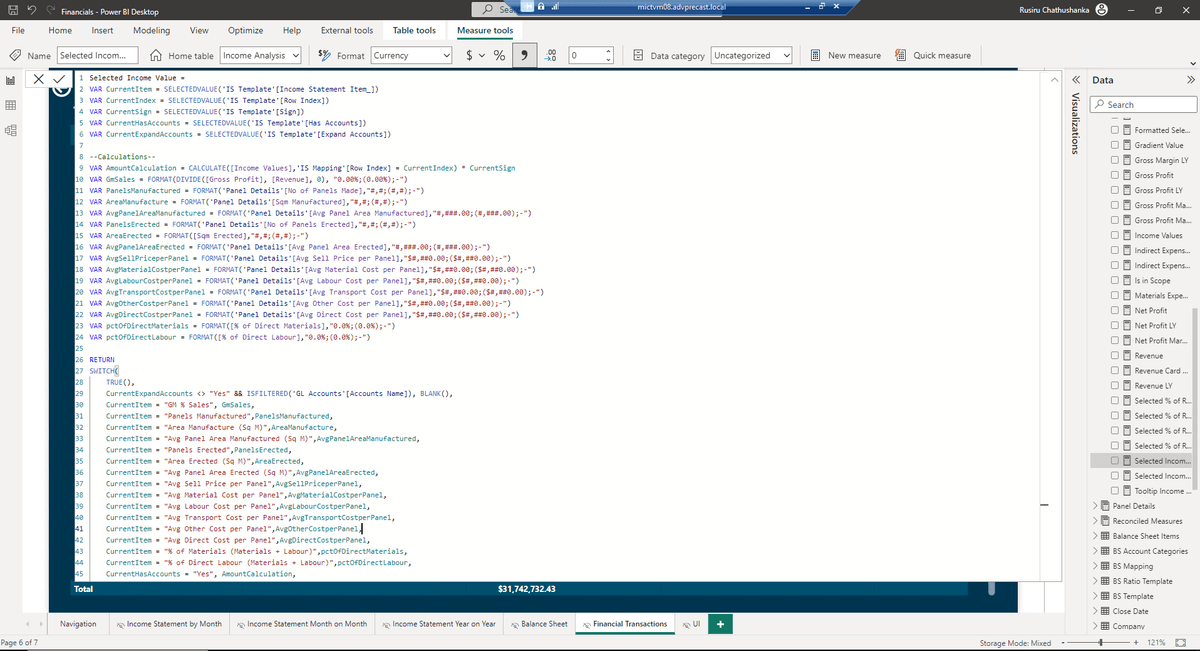
Task: Open Income Statement by Month page tab
Action: [x=169, y=624]
